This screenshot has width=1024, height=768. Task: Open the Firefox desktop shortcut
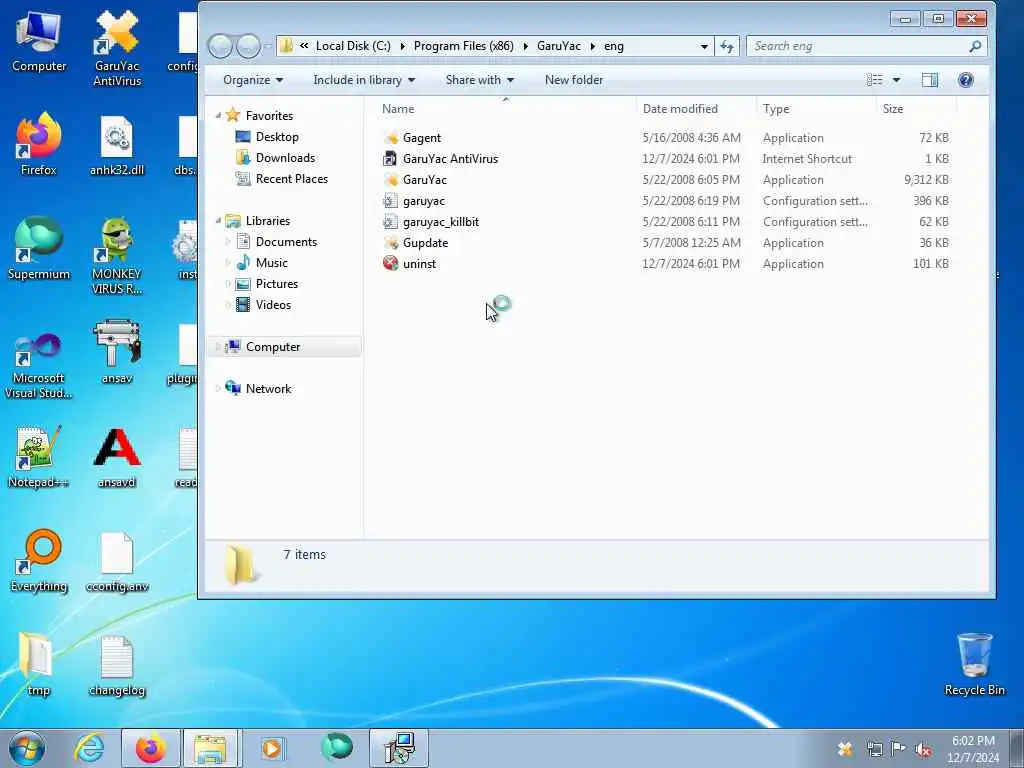pyautogui.click(x=39, y=144)
